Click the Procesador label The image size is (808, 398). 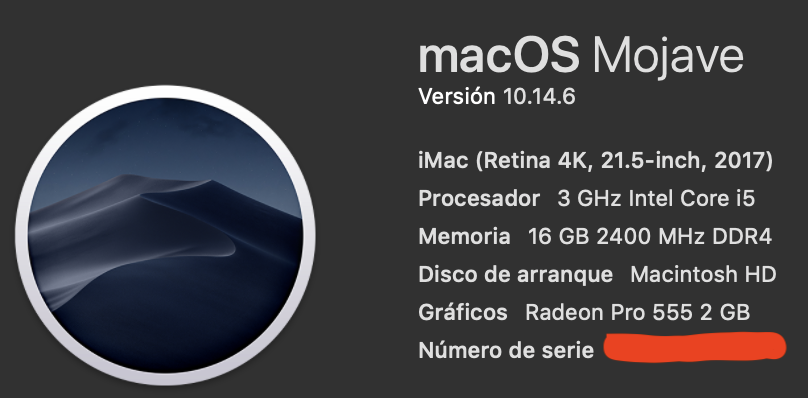pyautogui.click(x=479, y=199)
